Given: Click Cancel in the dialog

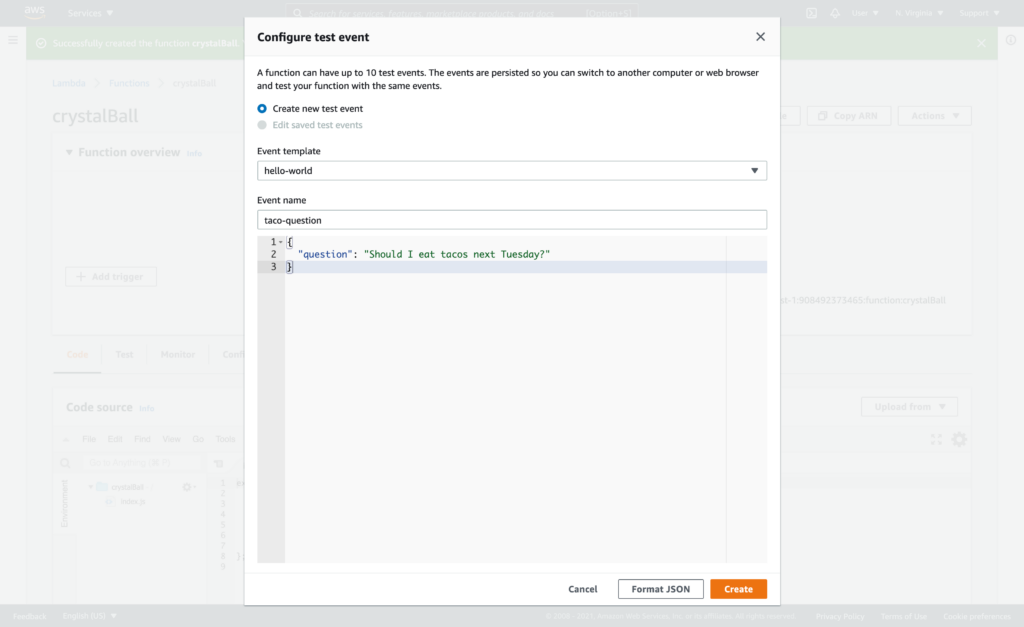Looking at the screenshot, I should [583, 589].
